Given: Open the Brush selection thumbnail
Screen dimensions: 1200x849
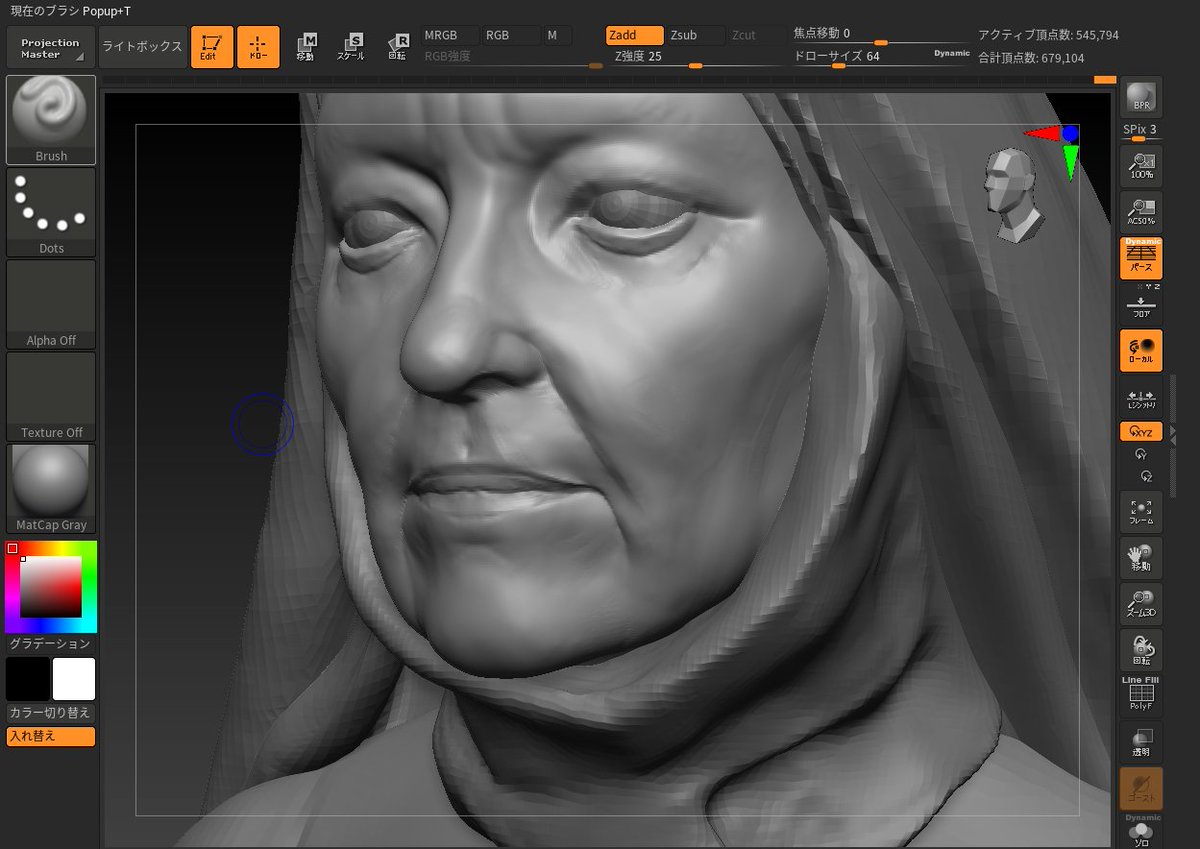Looking at the screenshot, I should click(51, 120).
